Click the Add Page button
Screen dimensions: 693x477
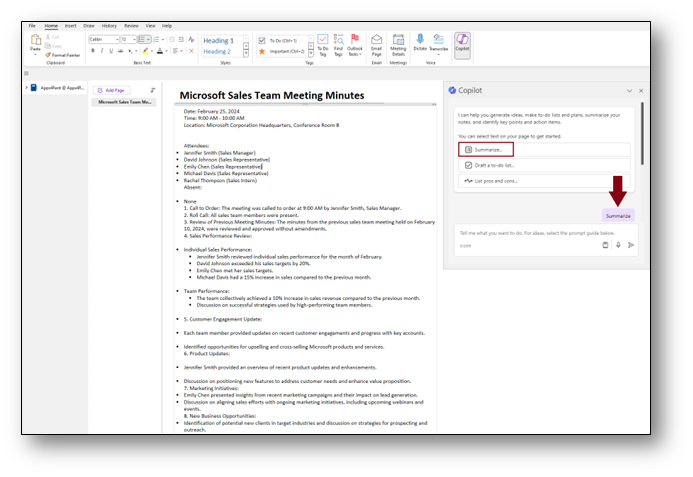click(111, 90)
